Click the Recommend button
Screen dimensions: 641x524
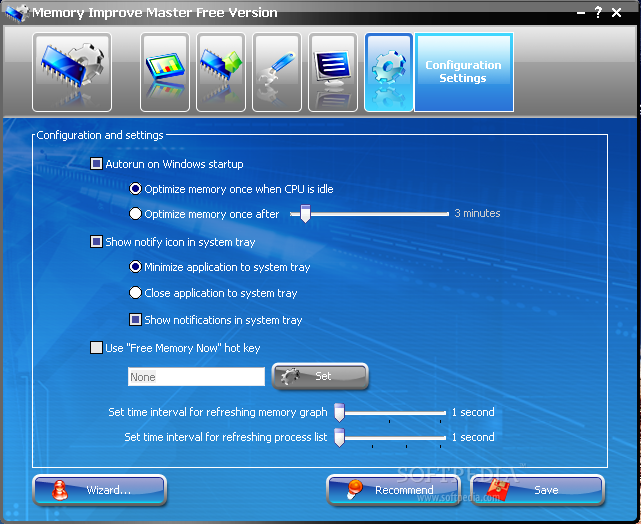pyautogui.click(x=394, y=490)
